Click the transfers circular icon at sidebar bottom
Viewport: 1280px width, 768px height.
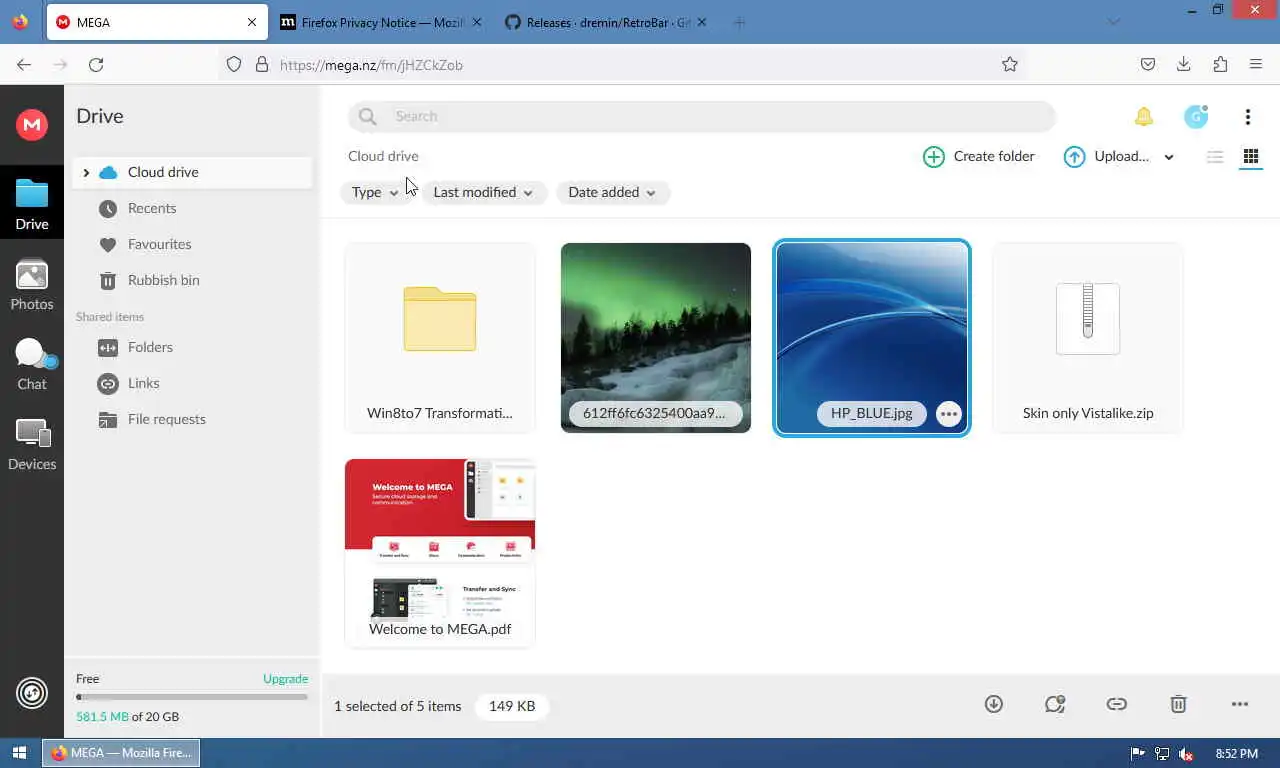[32, 692]
